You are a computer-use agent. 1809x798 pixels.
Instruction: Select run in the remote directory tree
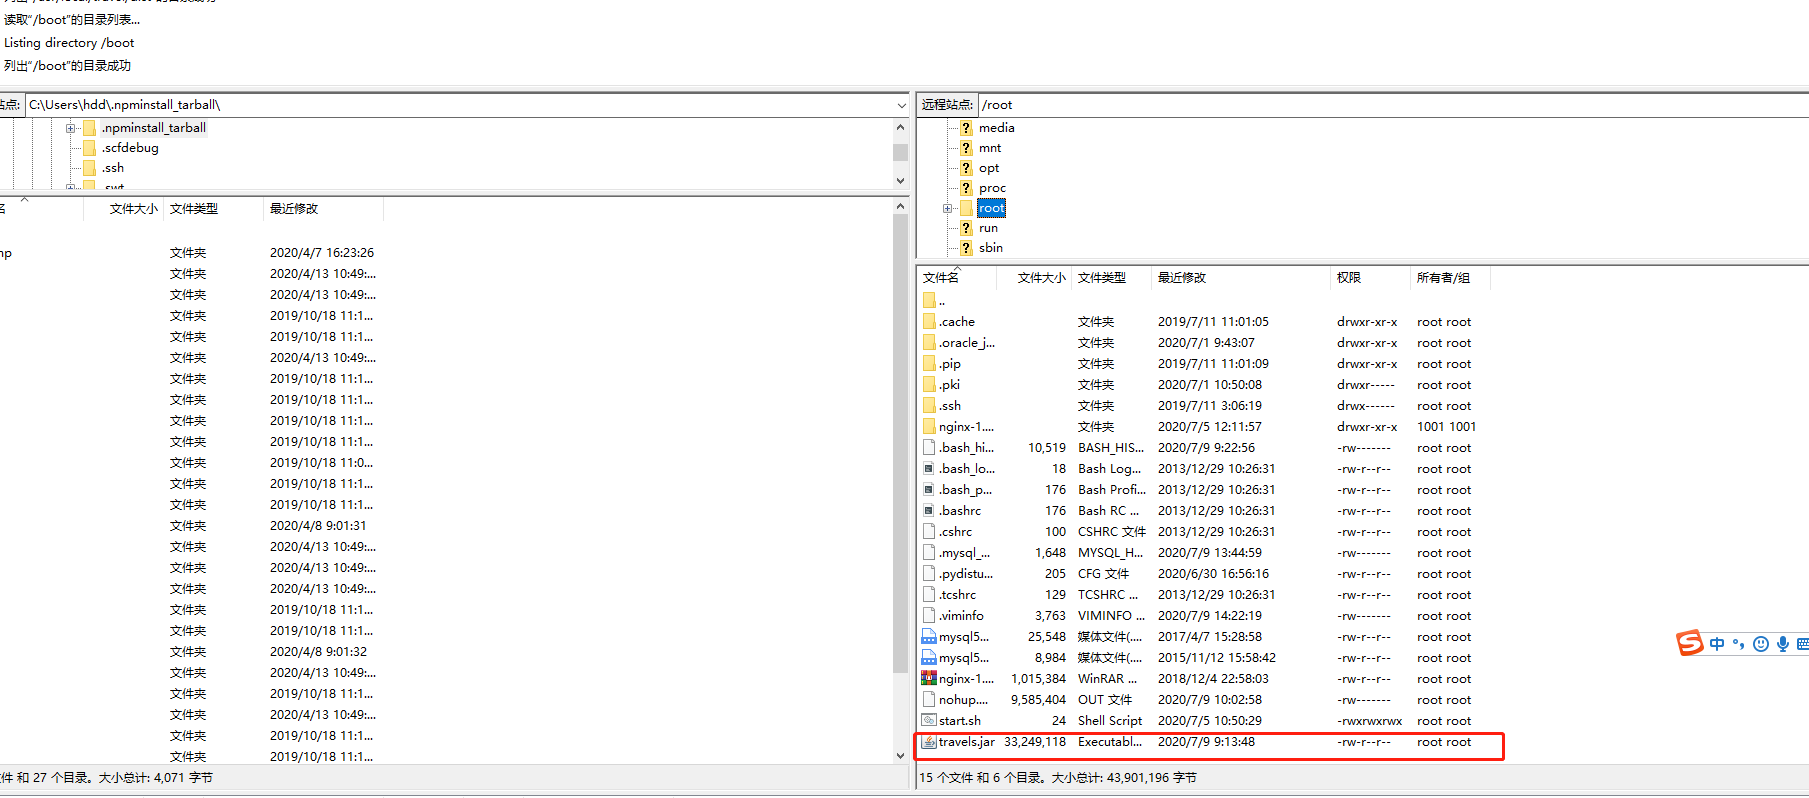988,228
